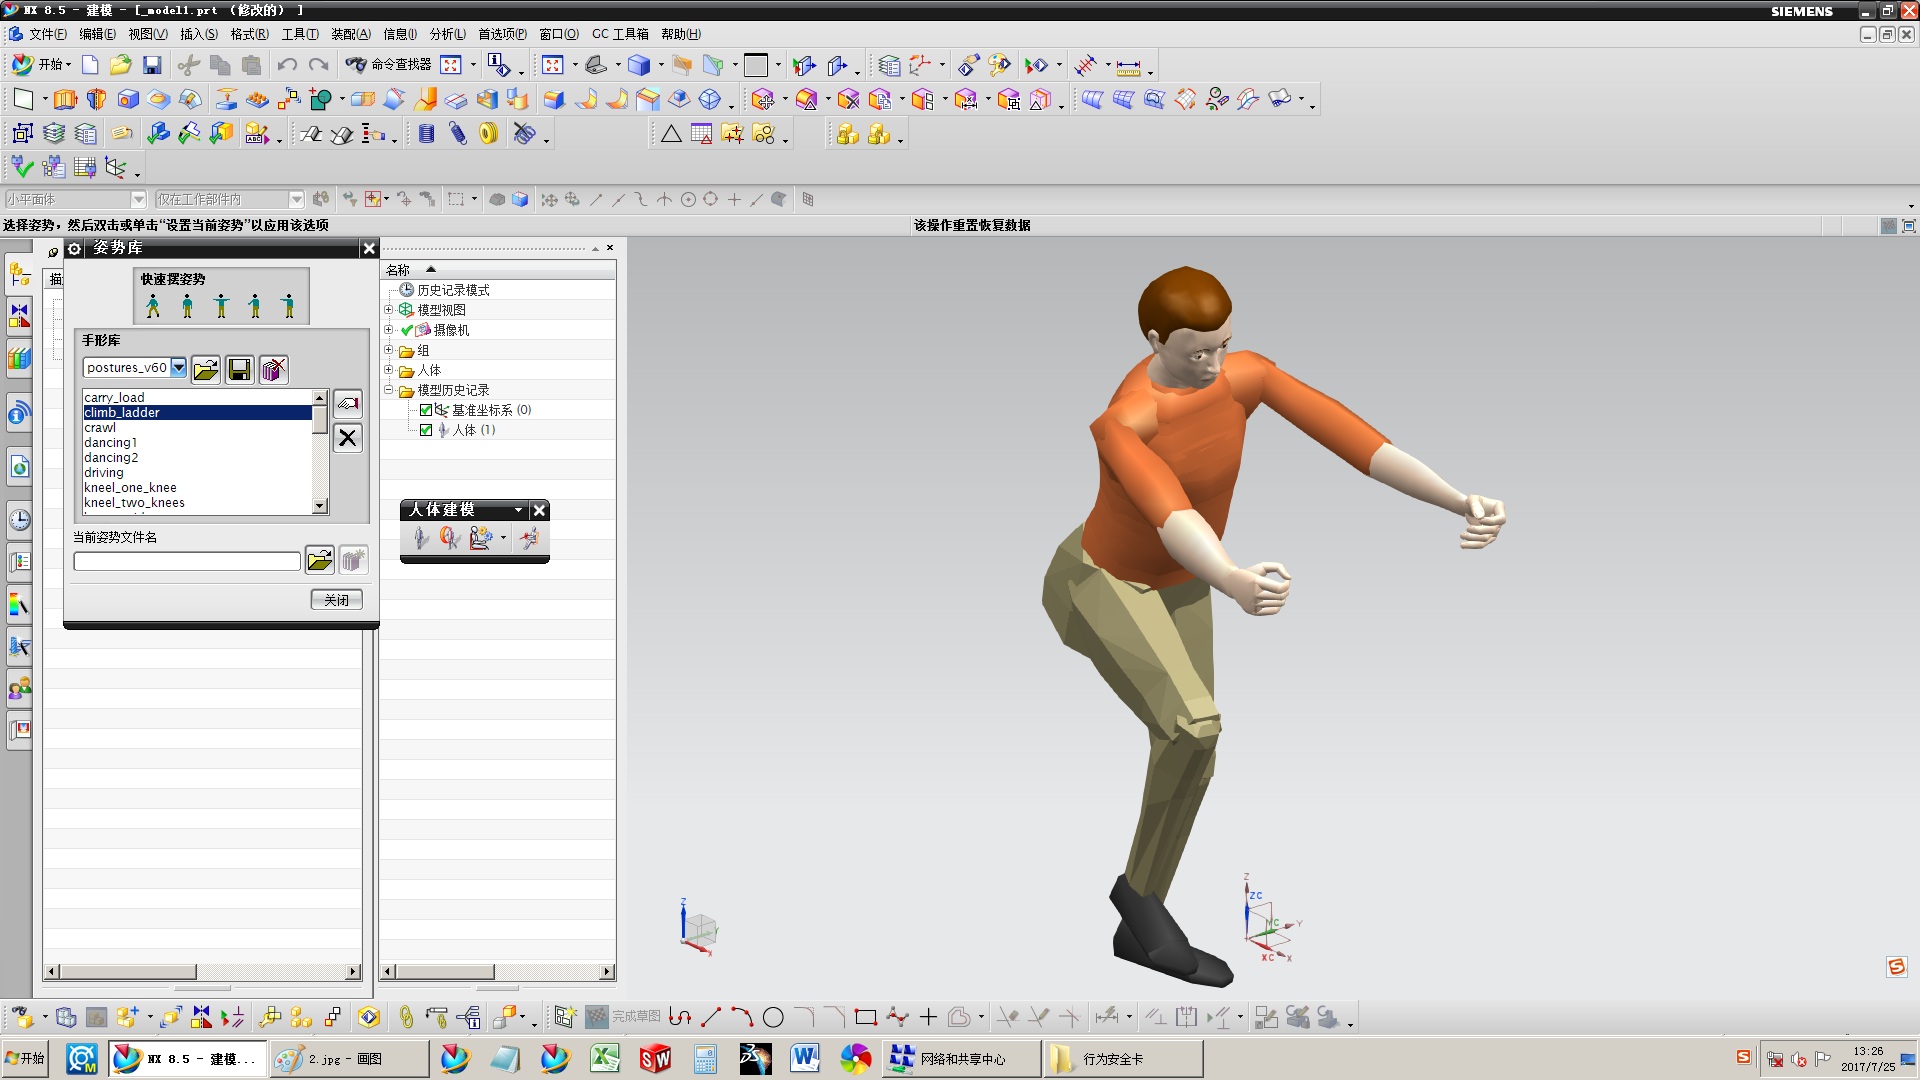
Task: Click the X delete posture button
Action: 347,438
